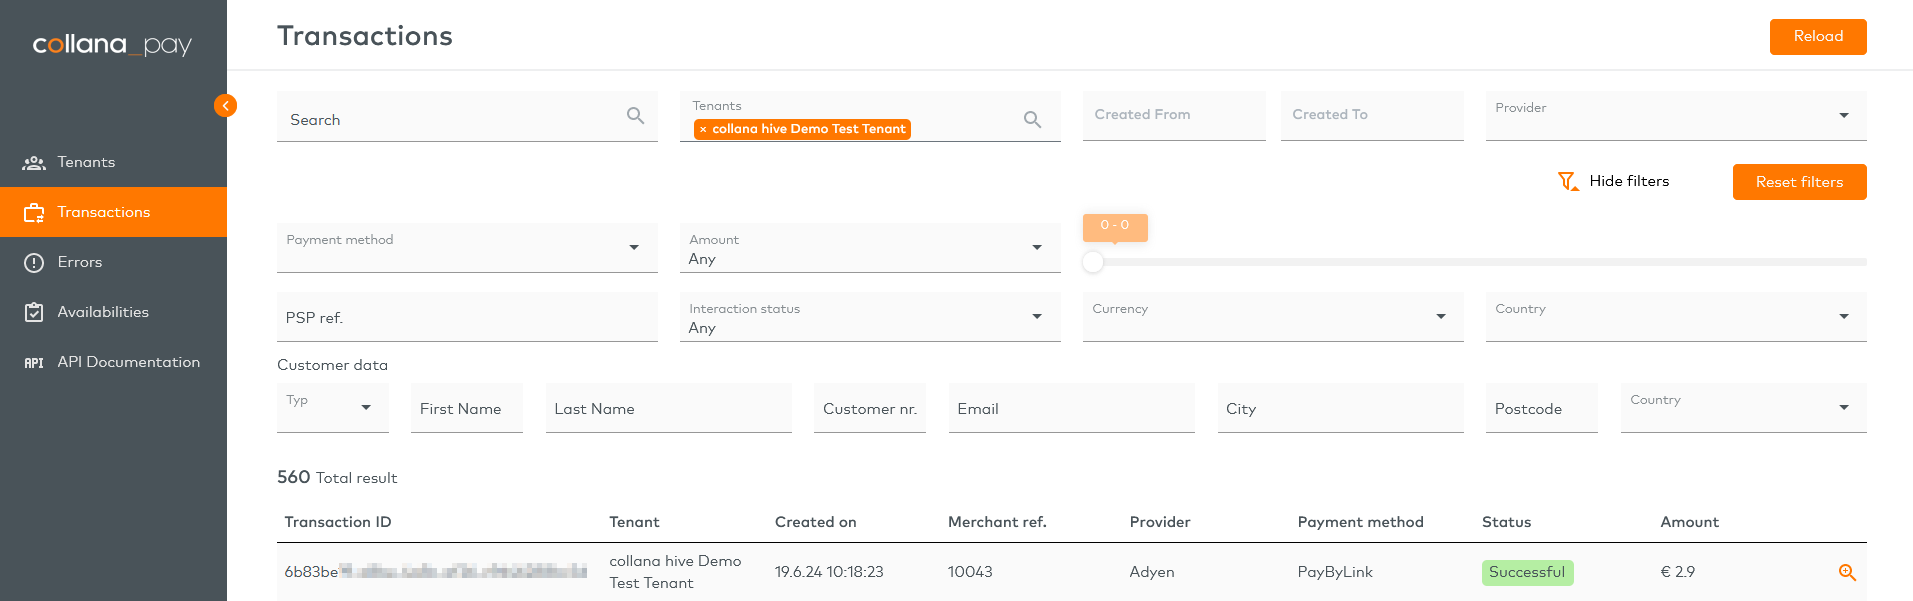This screenshot has height=601, width=1913.
Task: Focus the Postcode field
Action: pyautogui.click(x=1542, y=408)
